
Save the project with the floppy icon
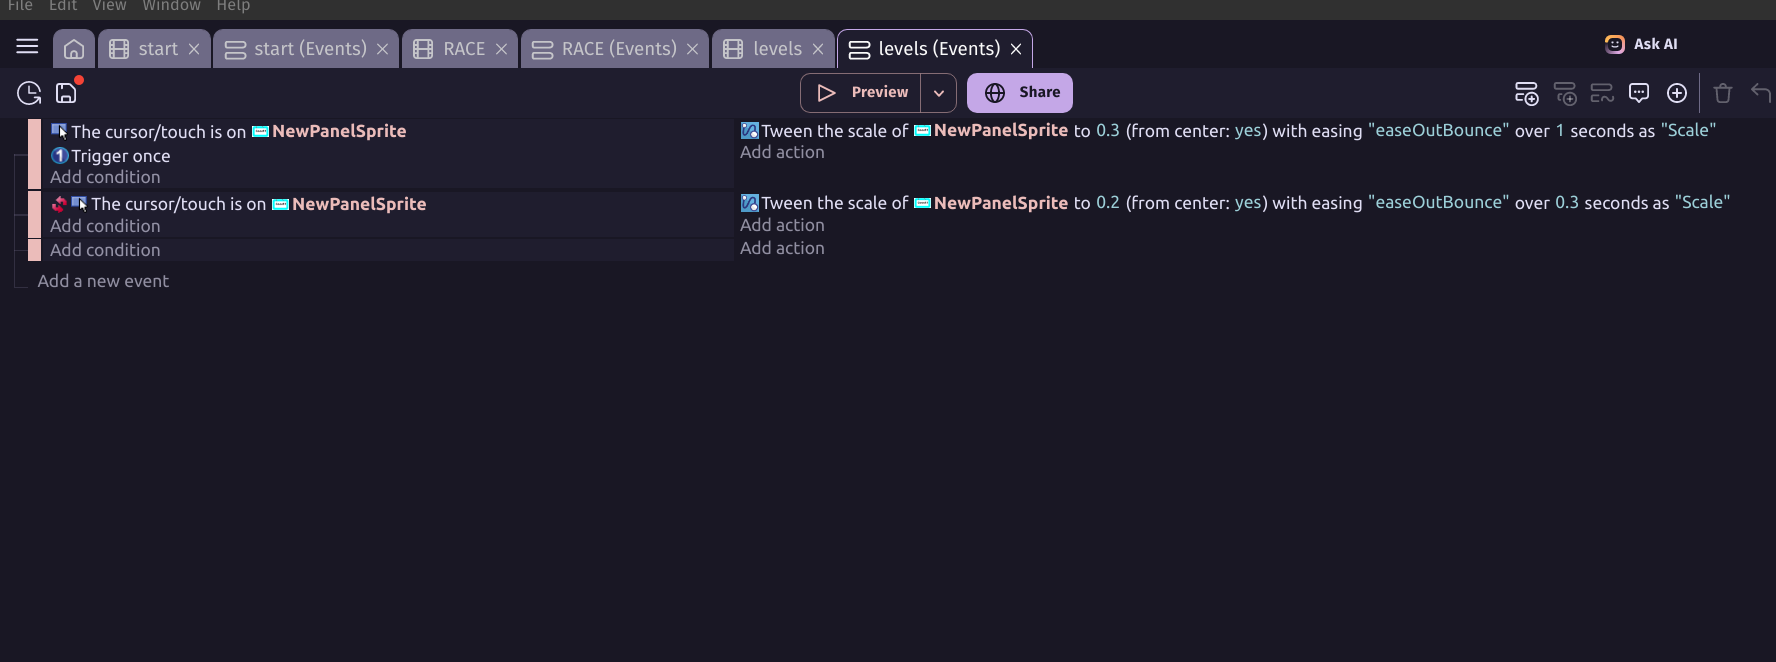click(66, 93)
